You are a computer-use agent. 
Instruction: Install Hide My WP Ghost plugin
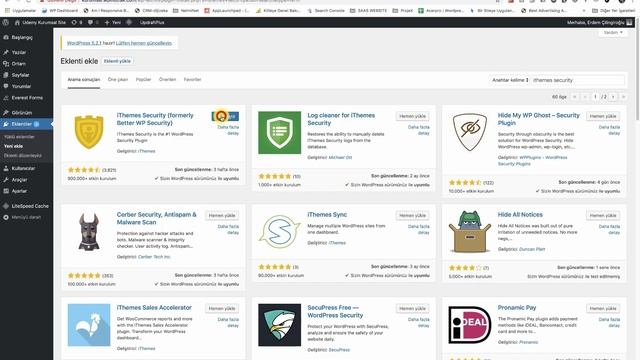coord(603,116)
